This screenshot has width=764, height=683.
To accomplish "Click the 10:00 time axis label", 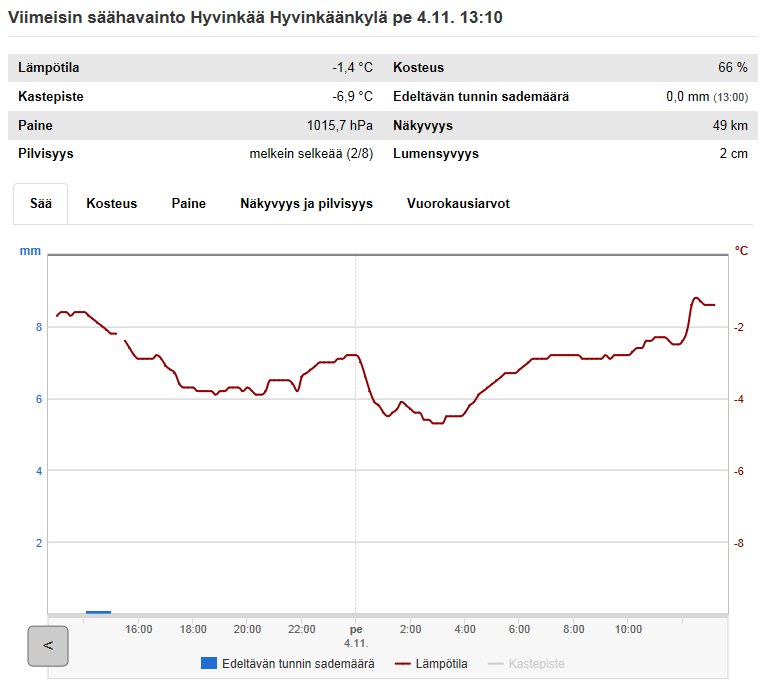I will click(628, 629).
